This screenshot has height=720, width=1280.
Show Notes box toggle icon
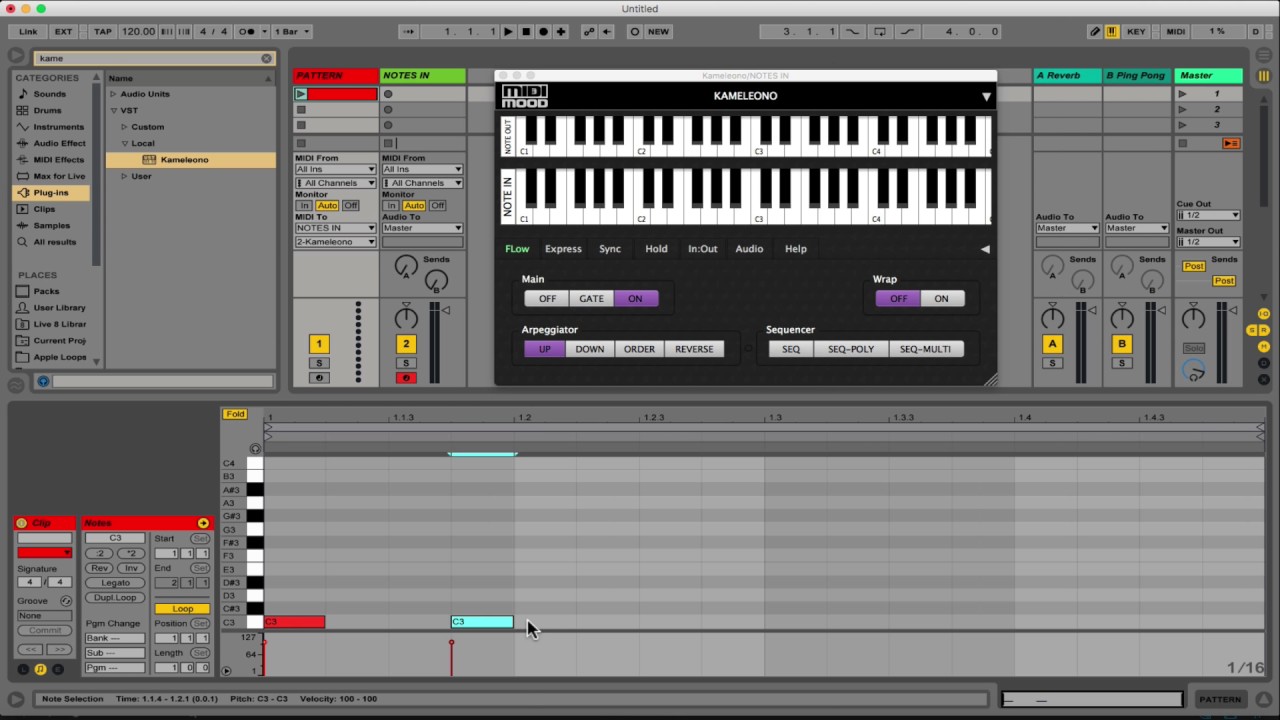point(40,669)
